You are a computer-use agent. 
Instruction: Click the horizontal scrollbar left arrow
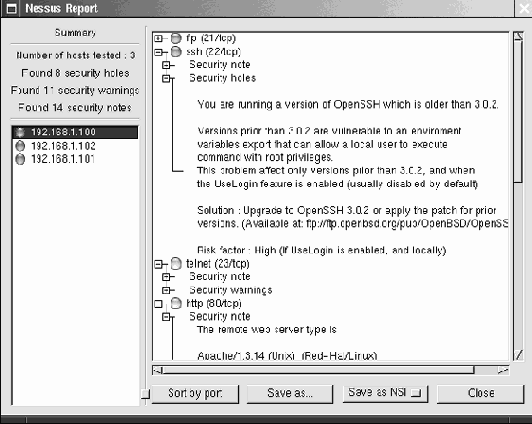tap(157, 370)
